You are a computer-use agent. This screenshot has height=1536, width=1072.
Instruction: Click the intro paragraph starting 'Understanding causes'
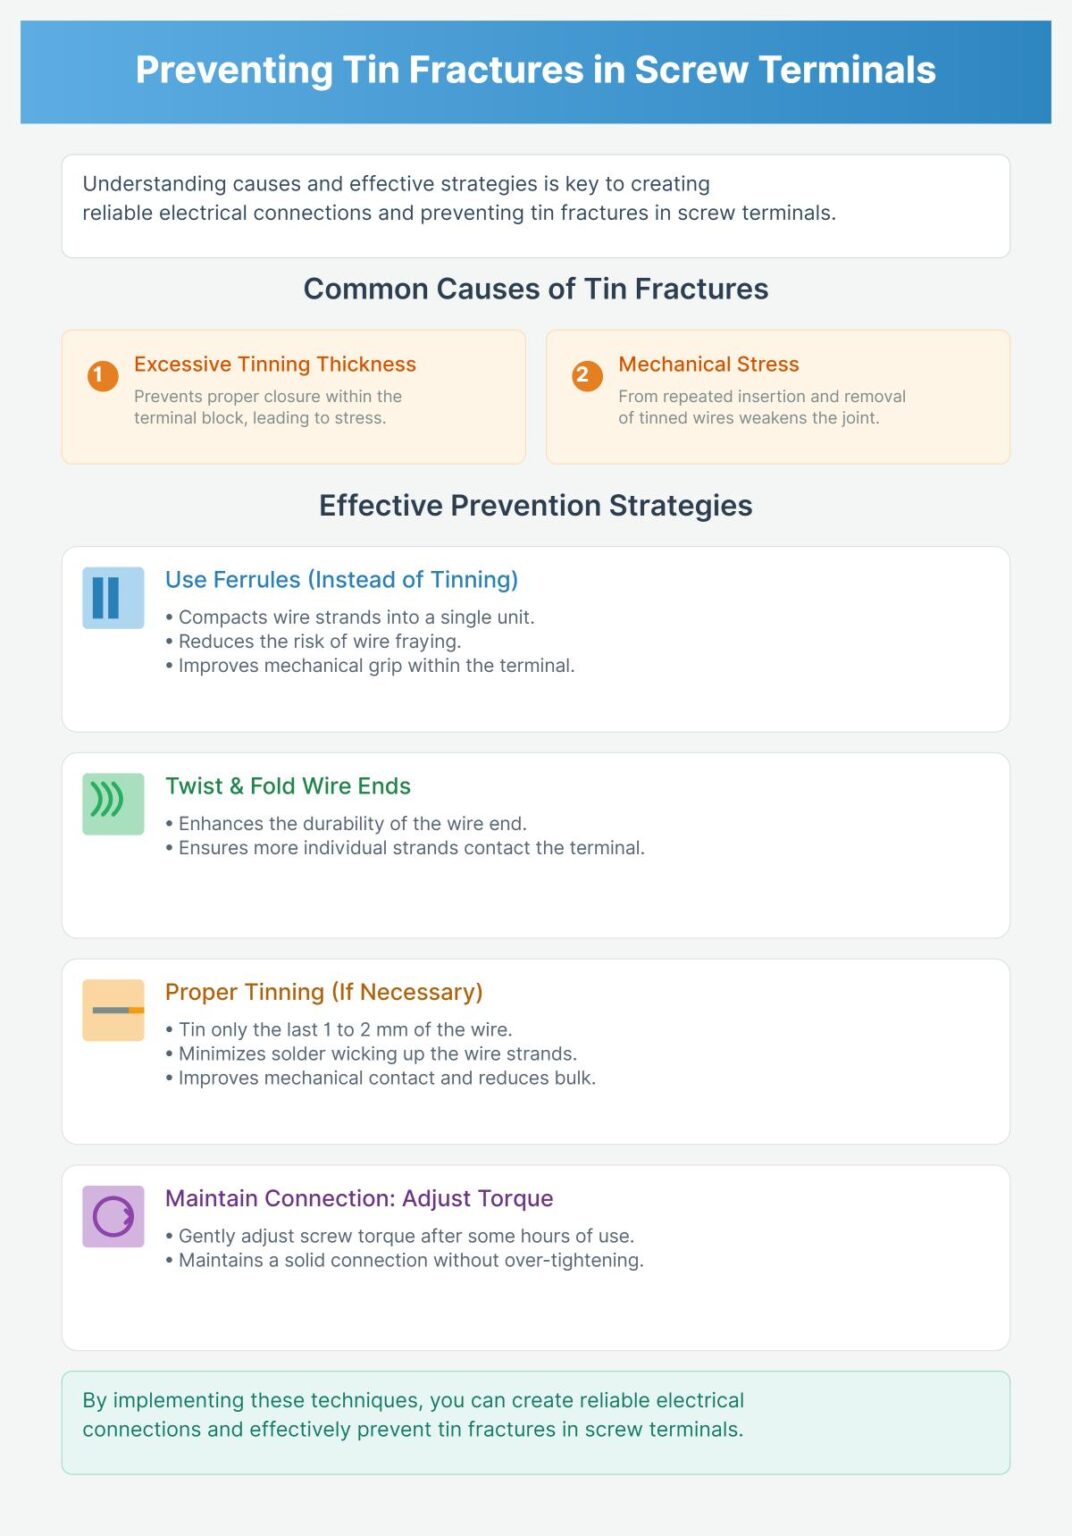click(458, 198)
